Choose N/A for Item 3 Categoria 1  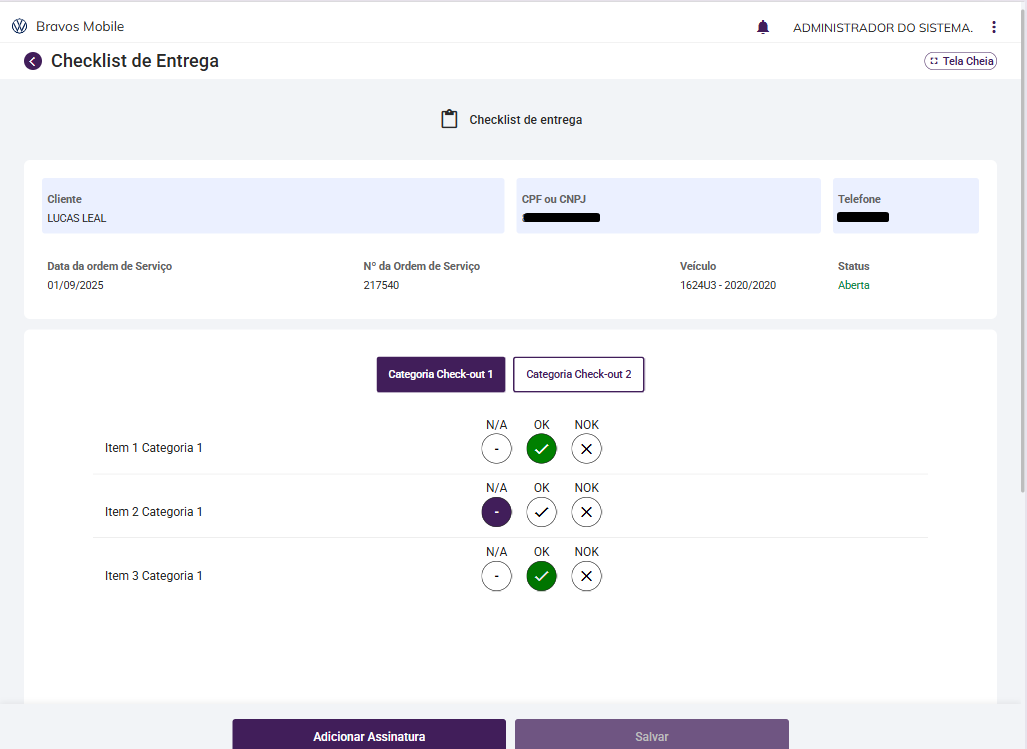pos(496,576)
